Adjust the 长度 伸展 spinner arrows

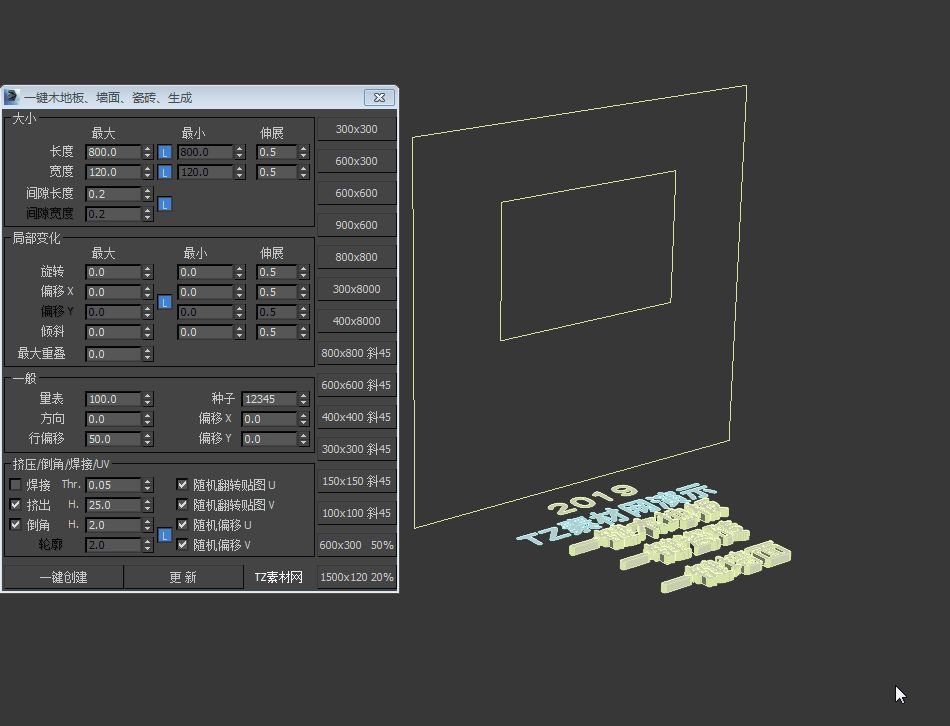pos(304,152)
